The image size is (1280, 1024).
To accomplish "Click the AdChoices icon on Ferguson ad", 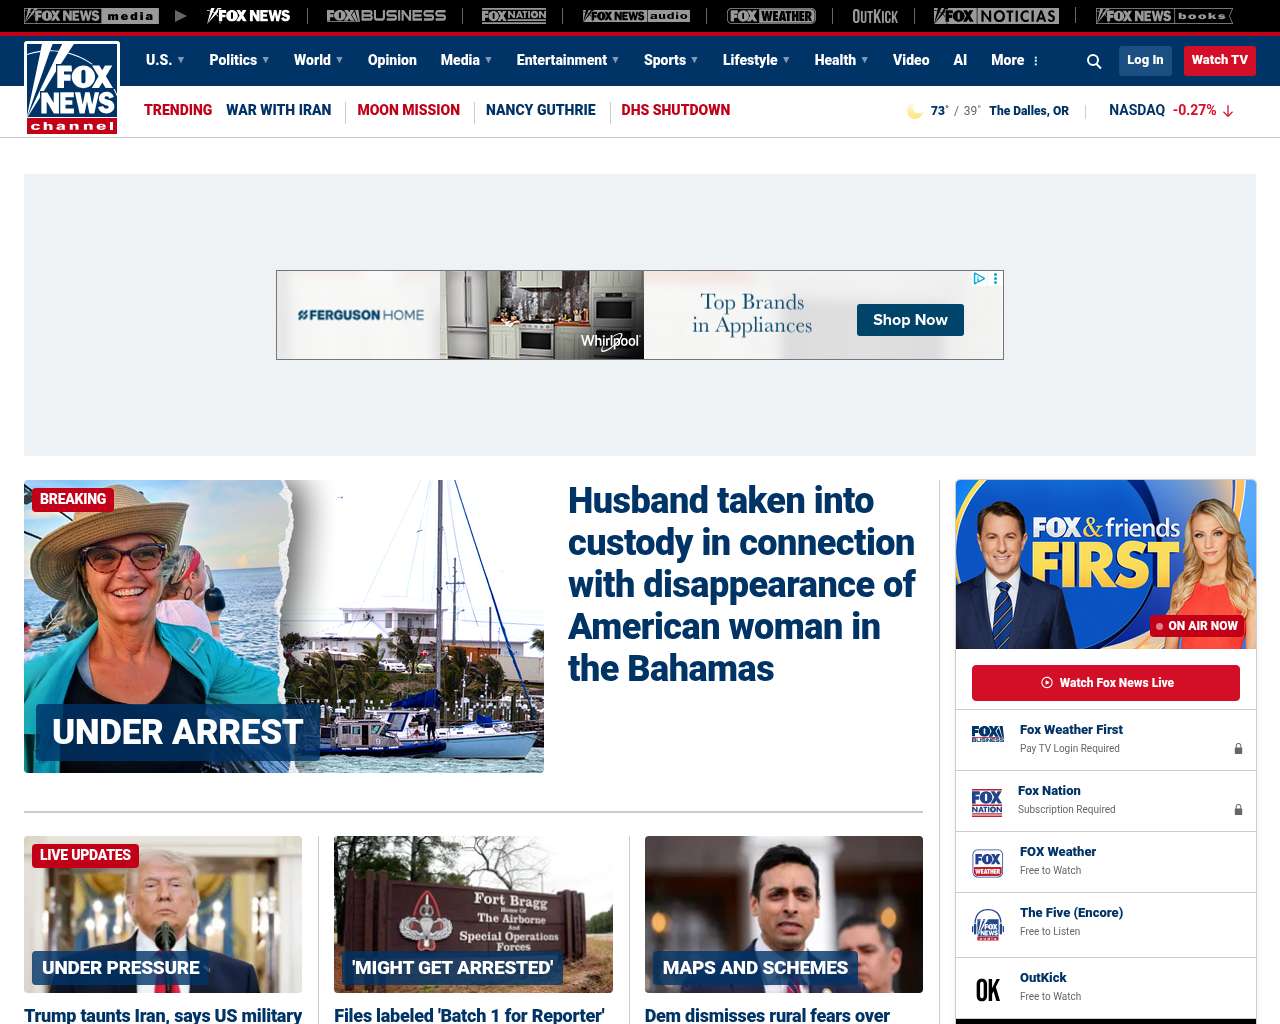I will pyautogui.click(x=979, y=279).
